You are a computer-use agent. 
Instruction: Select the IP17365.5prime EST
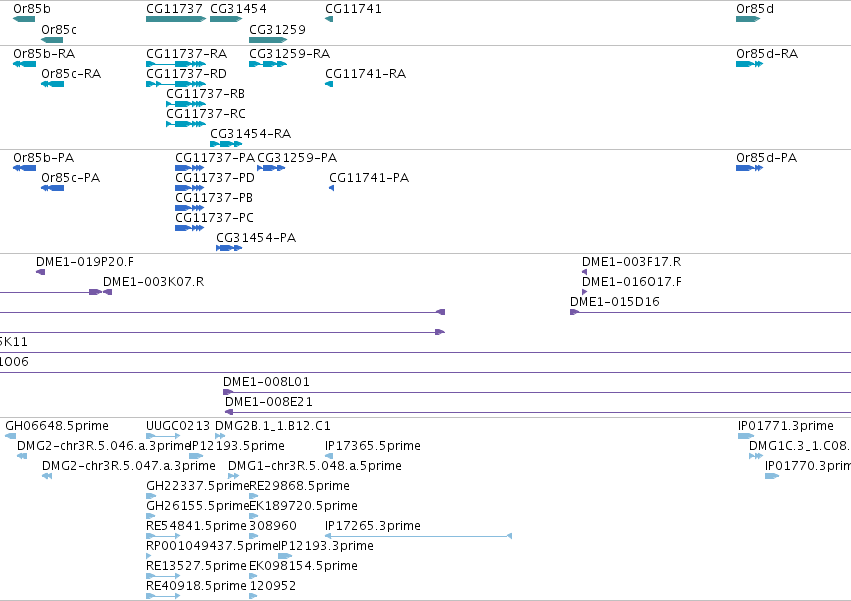tap(329, 456)
